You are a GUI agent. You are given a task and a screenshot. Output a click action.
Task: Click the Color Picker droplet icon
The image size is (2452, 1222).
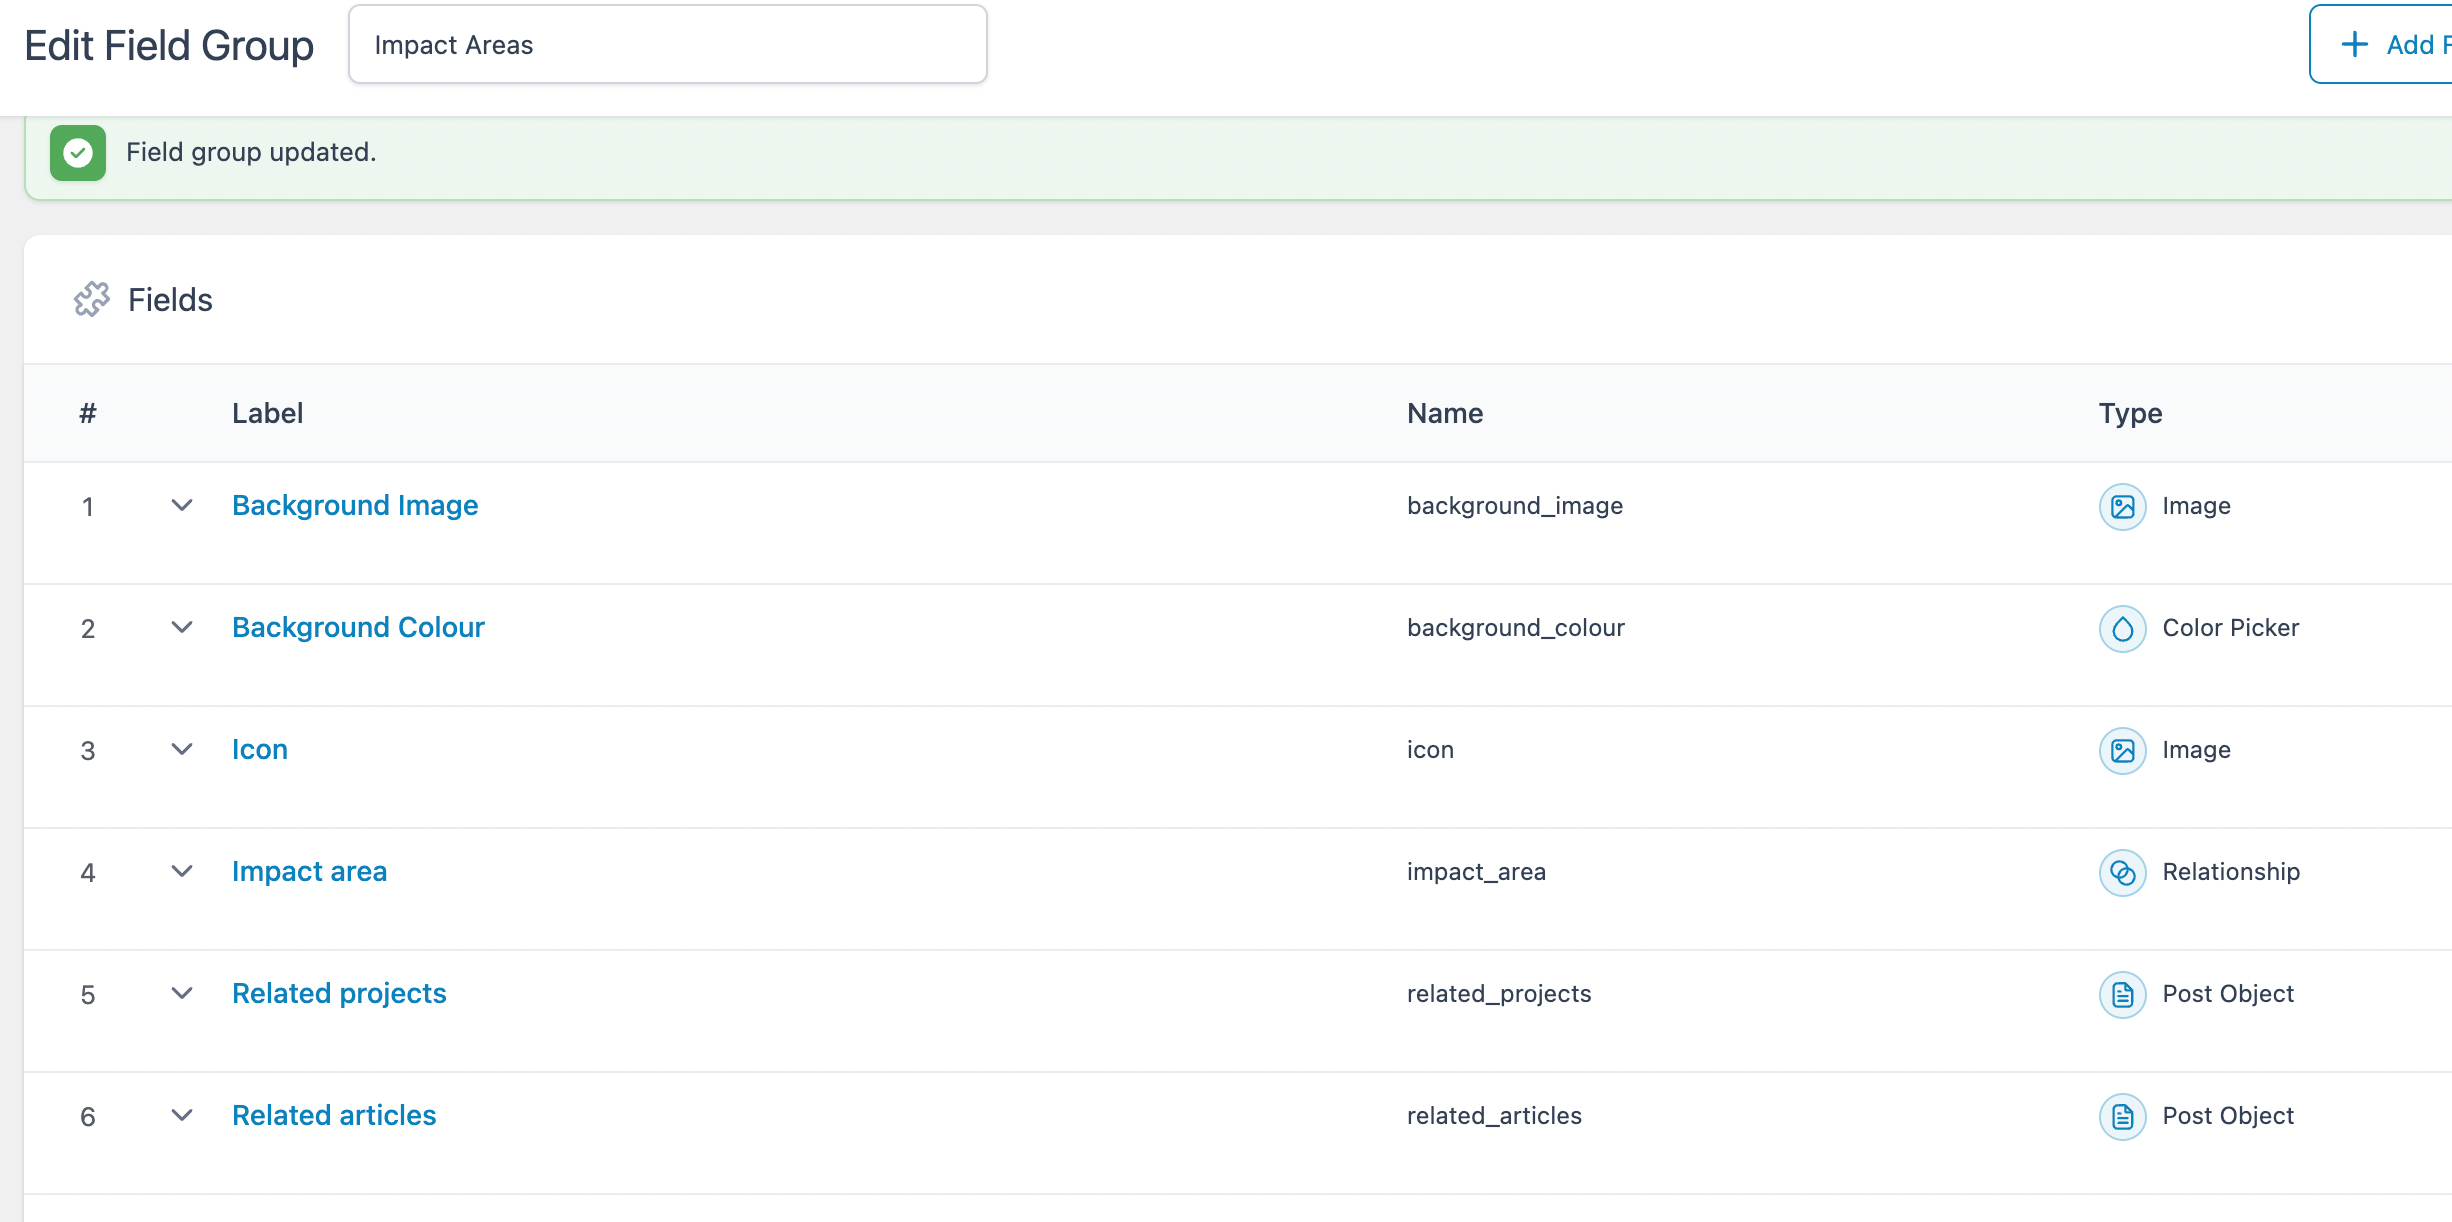(2122, 628)
